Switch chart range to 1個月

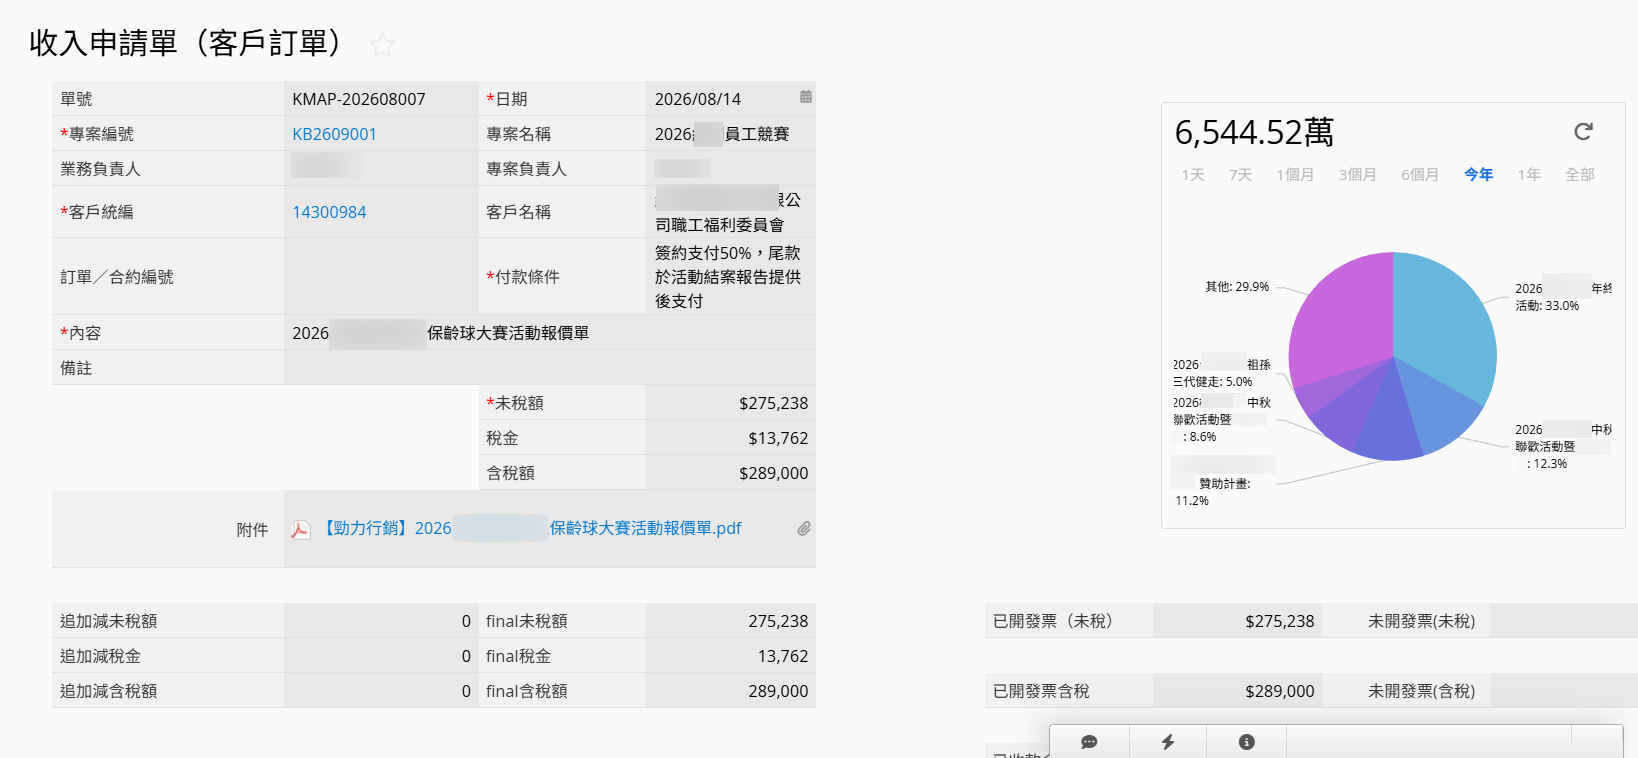coord(1295,175)
